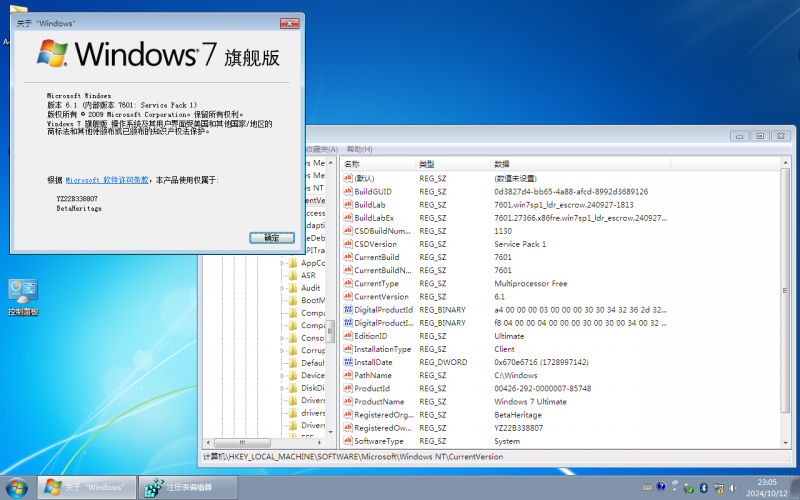Click the tree pane scroll-up arrow
This screenshot has width=800, height=500.
point(331,163)
